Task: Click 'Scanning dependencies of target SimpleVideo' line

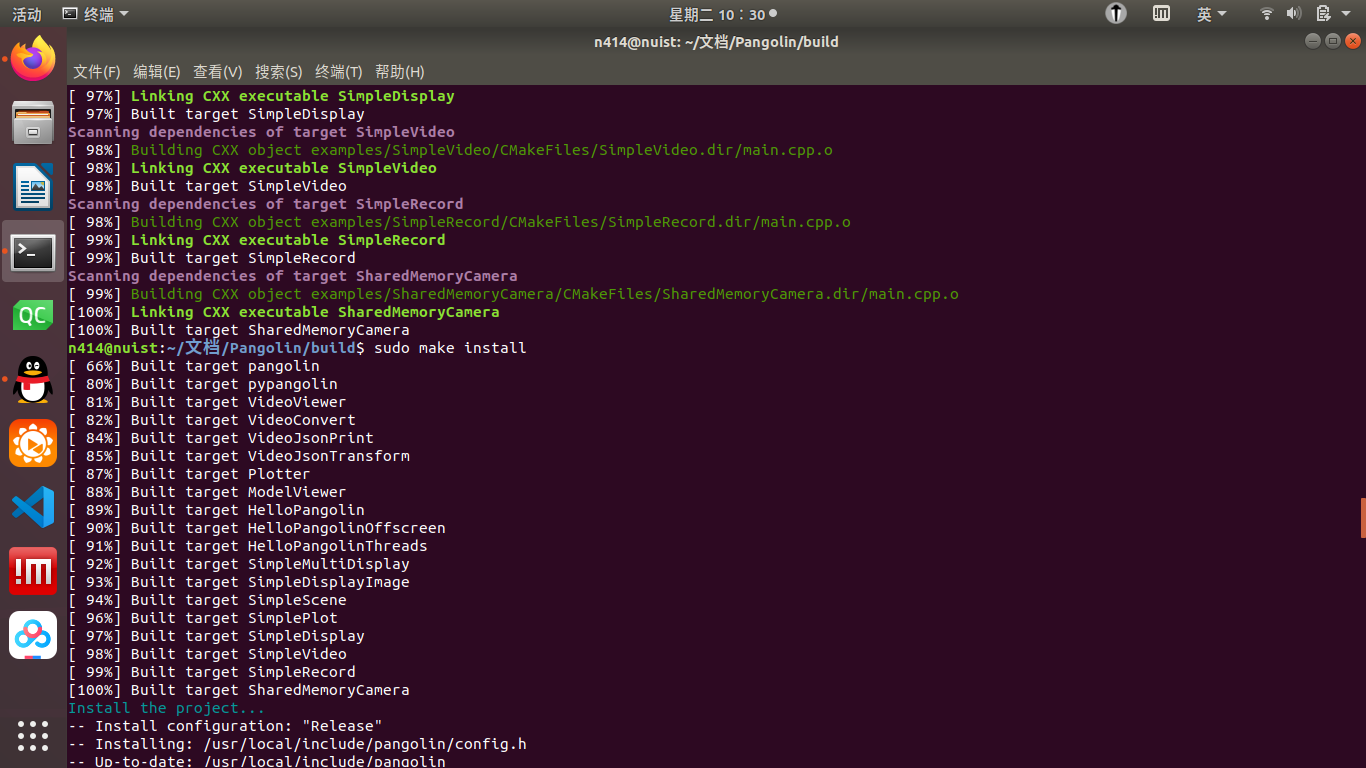Action: (x=261, y=132)
